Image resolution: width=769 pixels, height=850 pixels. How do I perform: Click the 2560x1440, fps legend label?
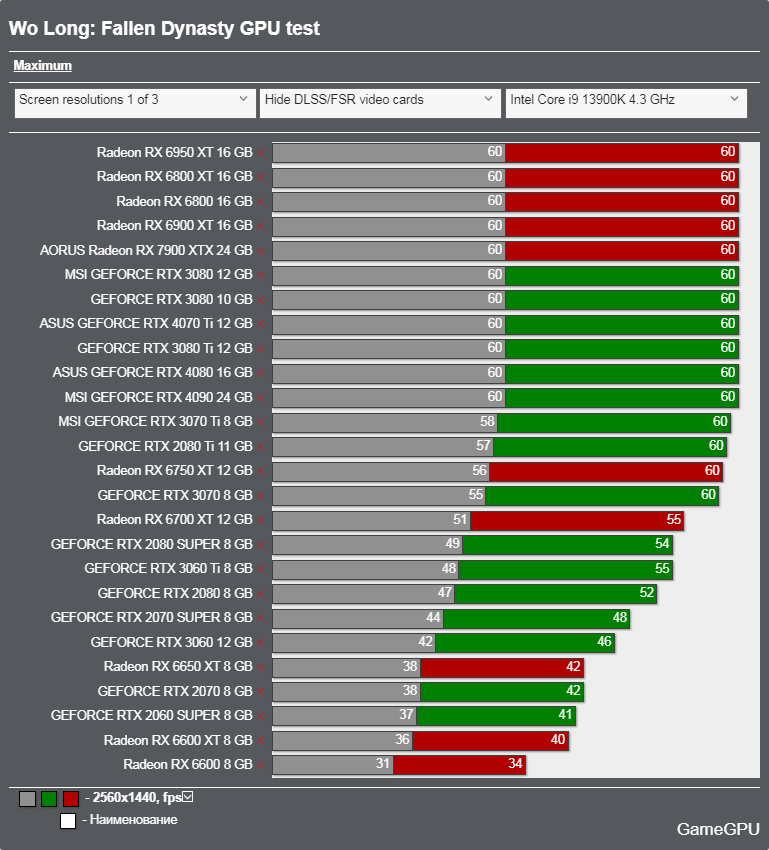coord(137,797)
